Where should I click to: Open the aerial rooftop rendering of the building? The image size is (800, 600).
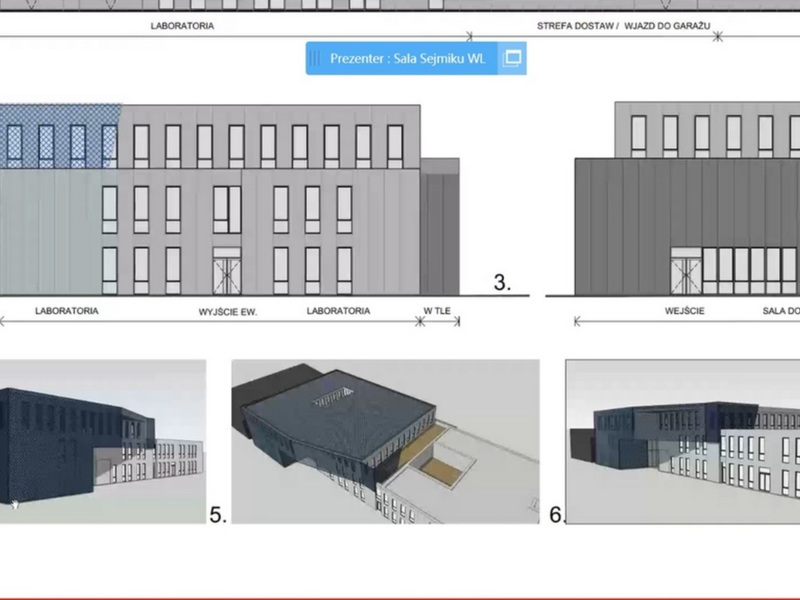click(385, 441)
